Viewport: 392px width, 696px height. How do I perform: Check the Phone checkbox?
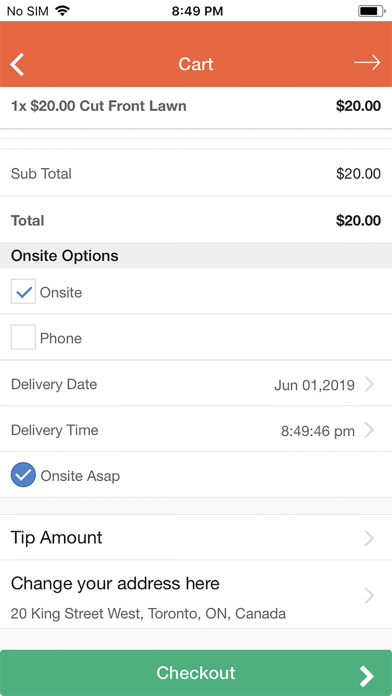(x=23, y=337)
